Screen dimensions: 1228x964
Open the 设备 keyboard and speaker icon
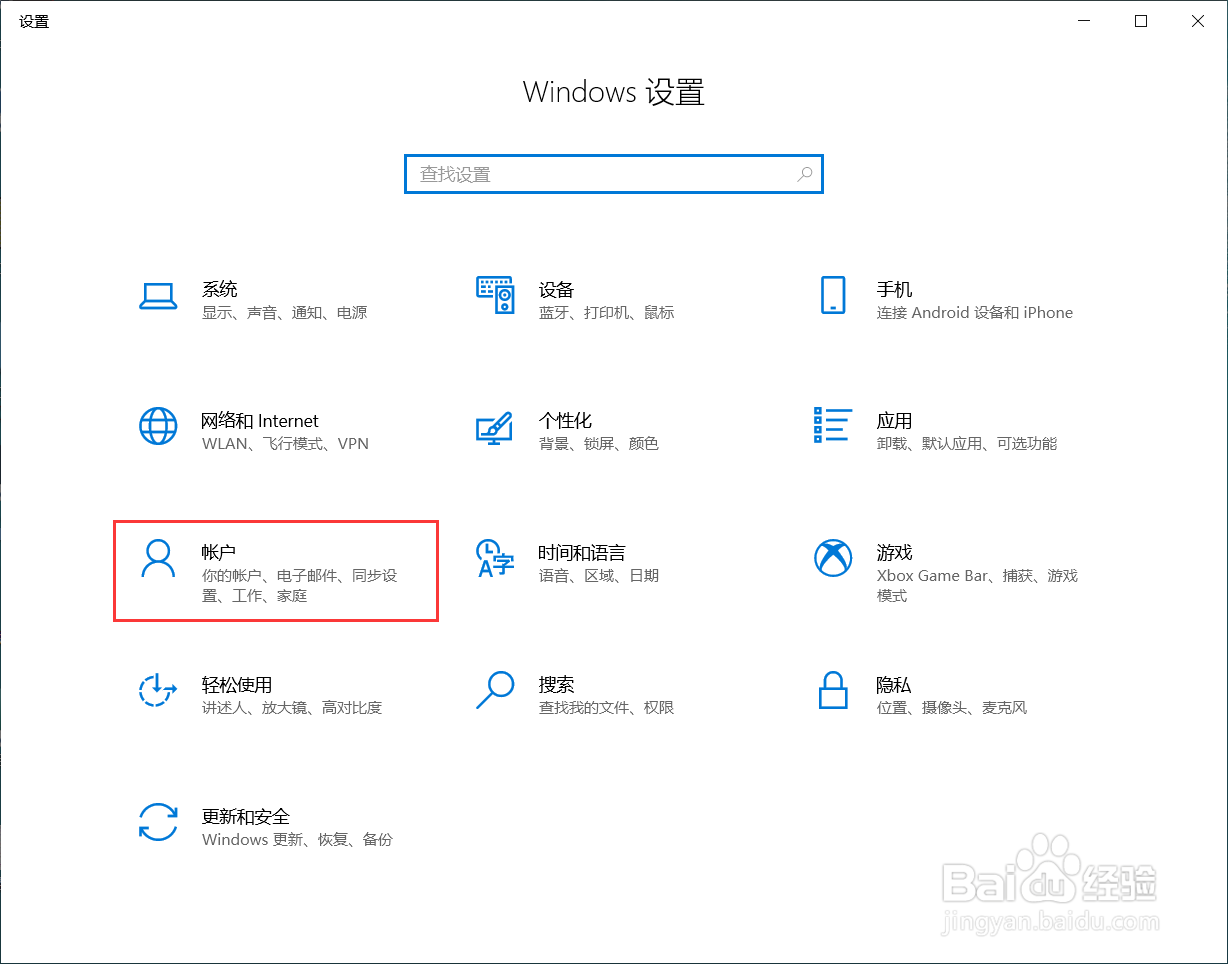(495, 295)
